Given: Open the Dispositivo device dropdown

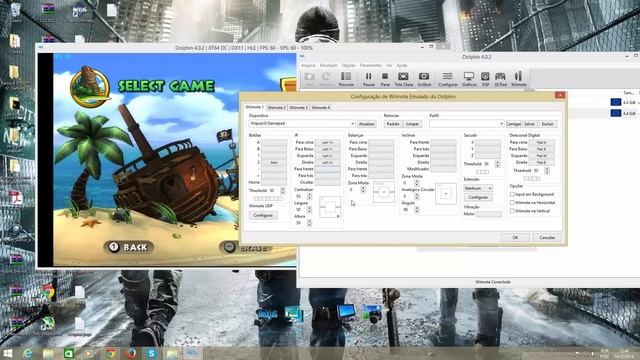Looking at the screenshot, I should click(302, 123).
